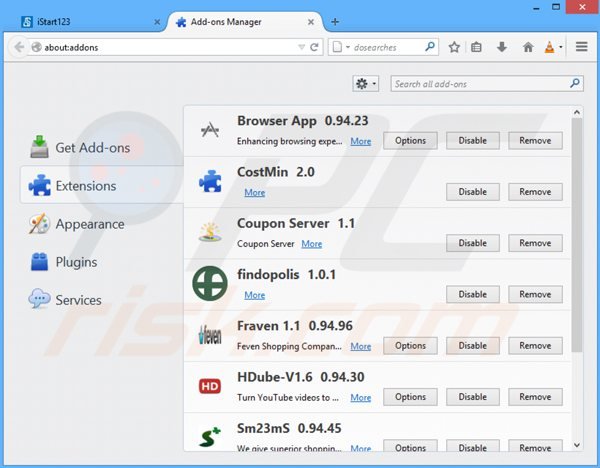Viewport: 600px width, 468px height.
Task: Disable the CostMin extension
Action: coord(473,192)
